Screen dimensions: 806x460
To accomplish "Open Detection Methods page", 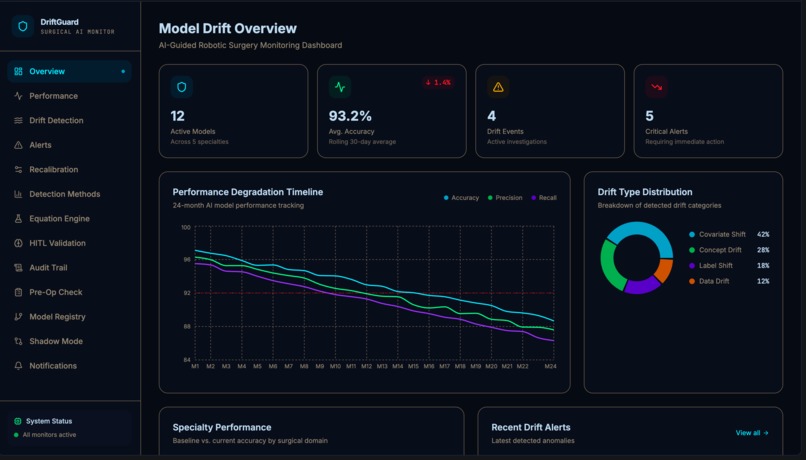I will tap(69, 194).
